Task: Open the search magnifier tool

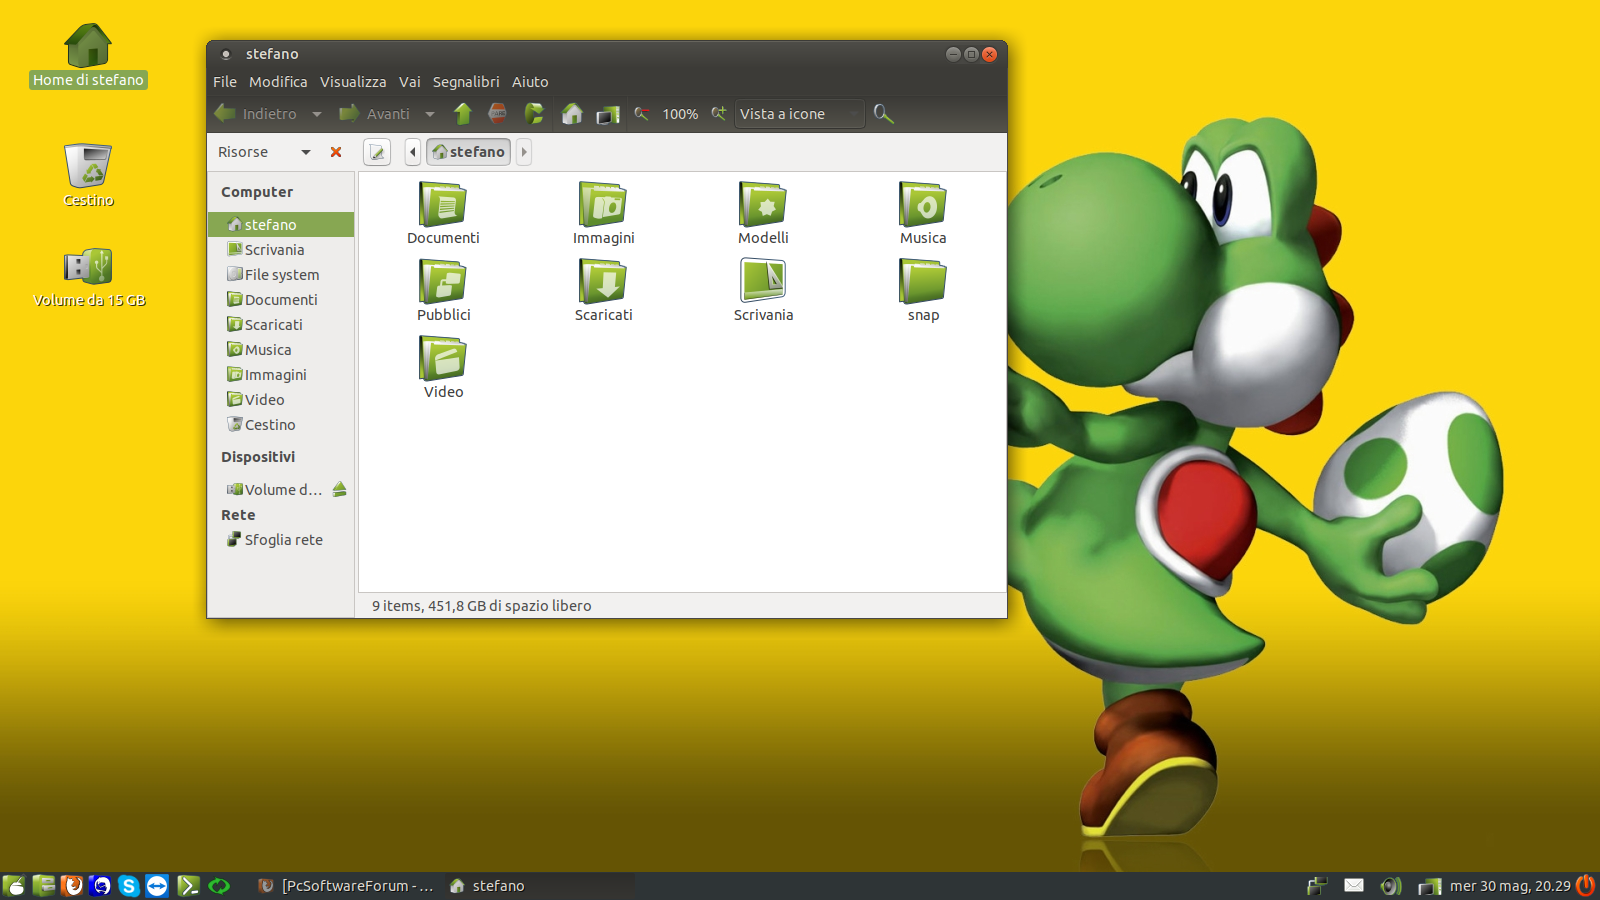Action: click(883, 114)
